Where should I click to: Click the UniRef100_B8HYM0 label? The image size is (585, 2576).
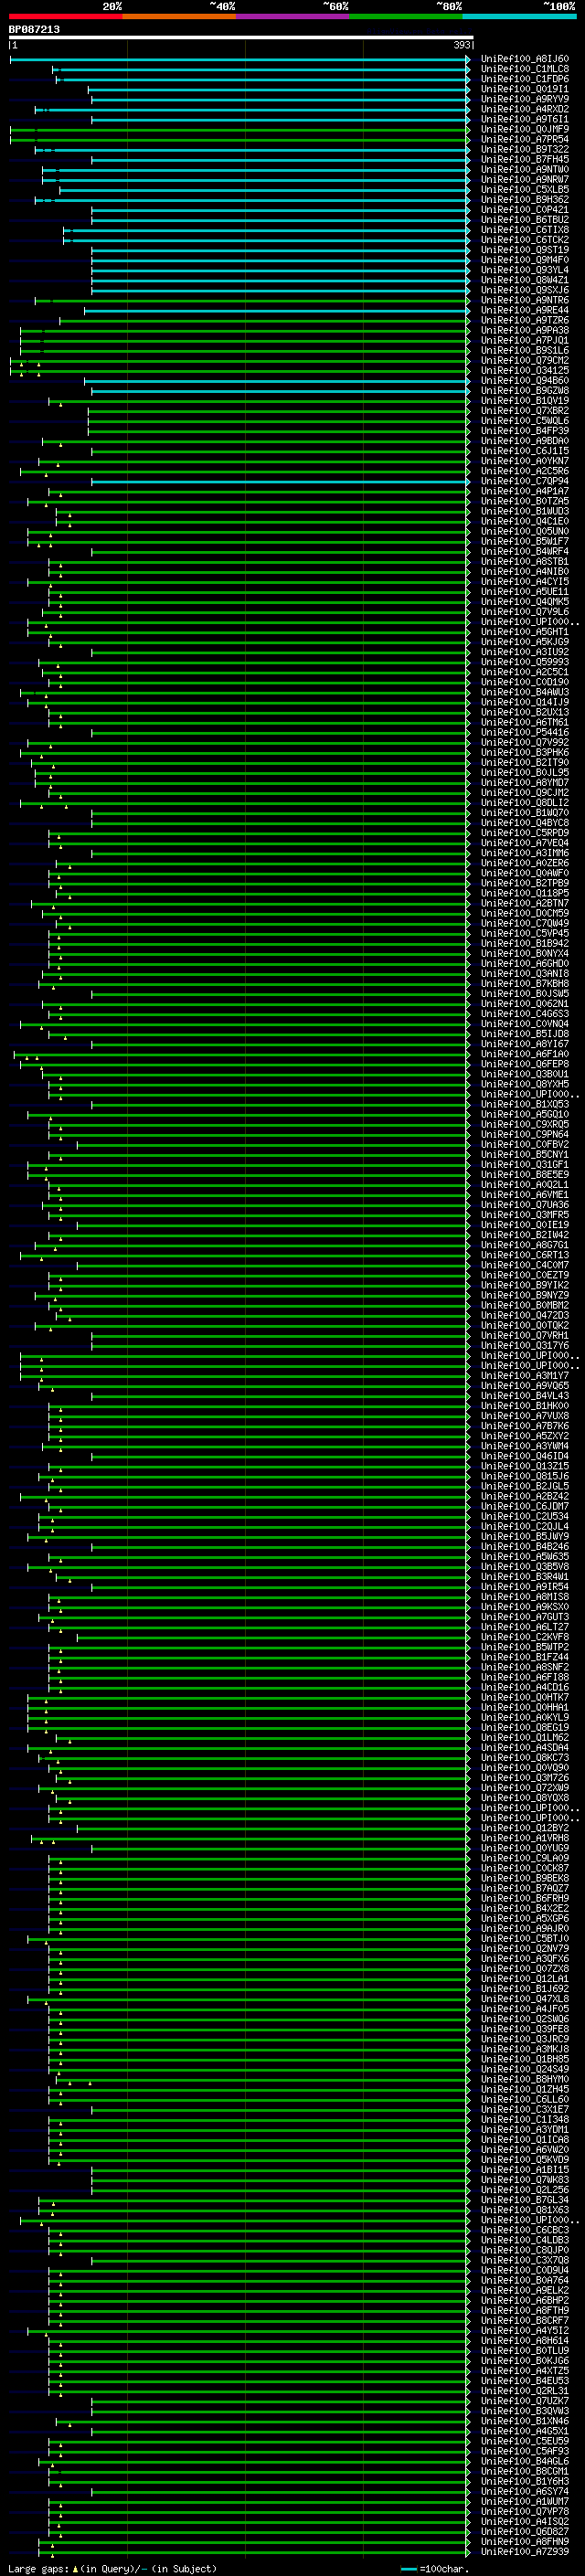pyautogui.click(x=524, y=2080)
